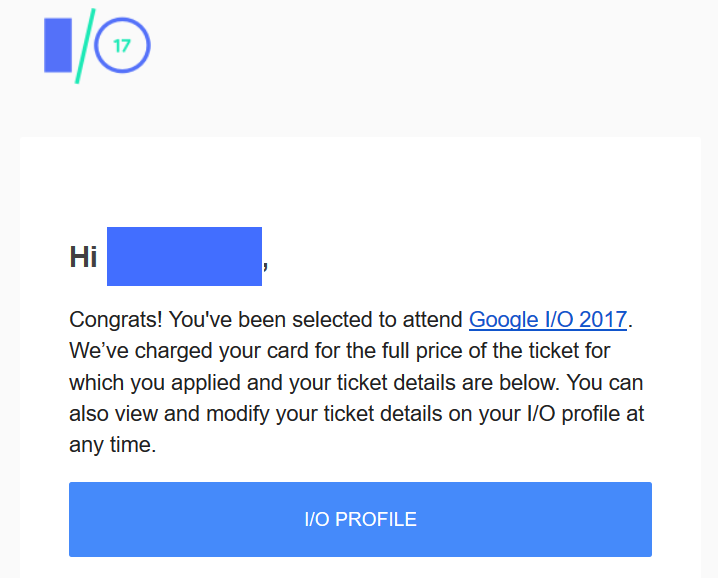Click the word "attend" before the link
Image resolution: width=718 pixels, height=578 pixels.
pyautogui.click(x=433, y=320)
